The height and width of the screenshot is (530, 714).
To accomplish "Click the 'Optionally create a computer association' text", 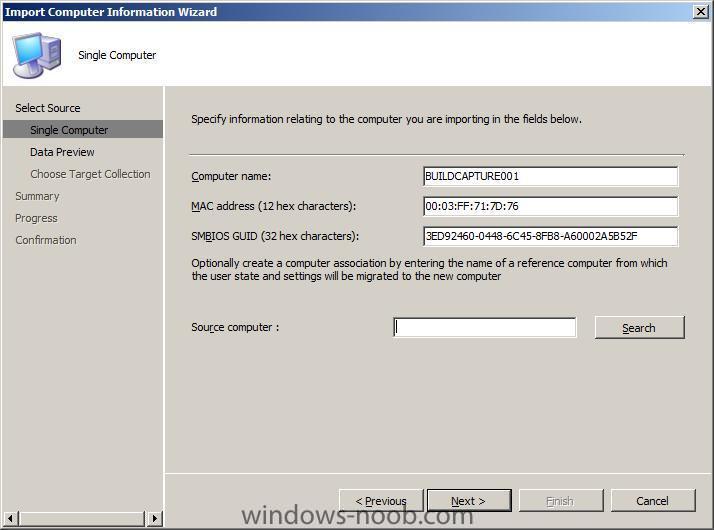I will [429, 270].
